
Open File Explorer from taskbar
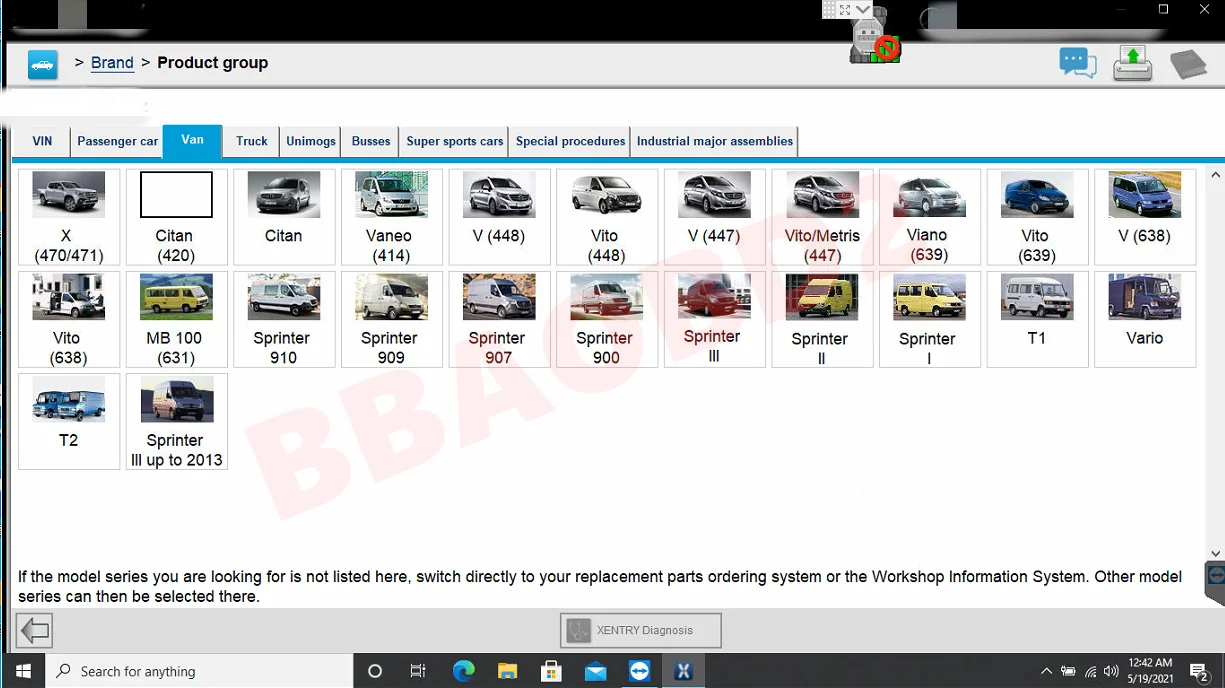coord(507,671)
